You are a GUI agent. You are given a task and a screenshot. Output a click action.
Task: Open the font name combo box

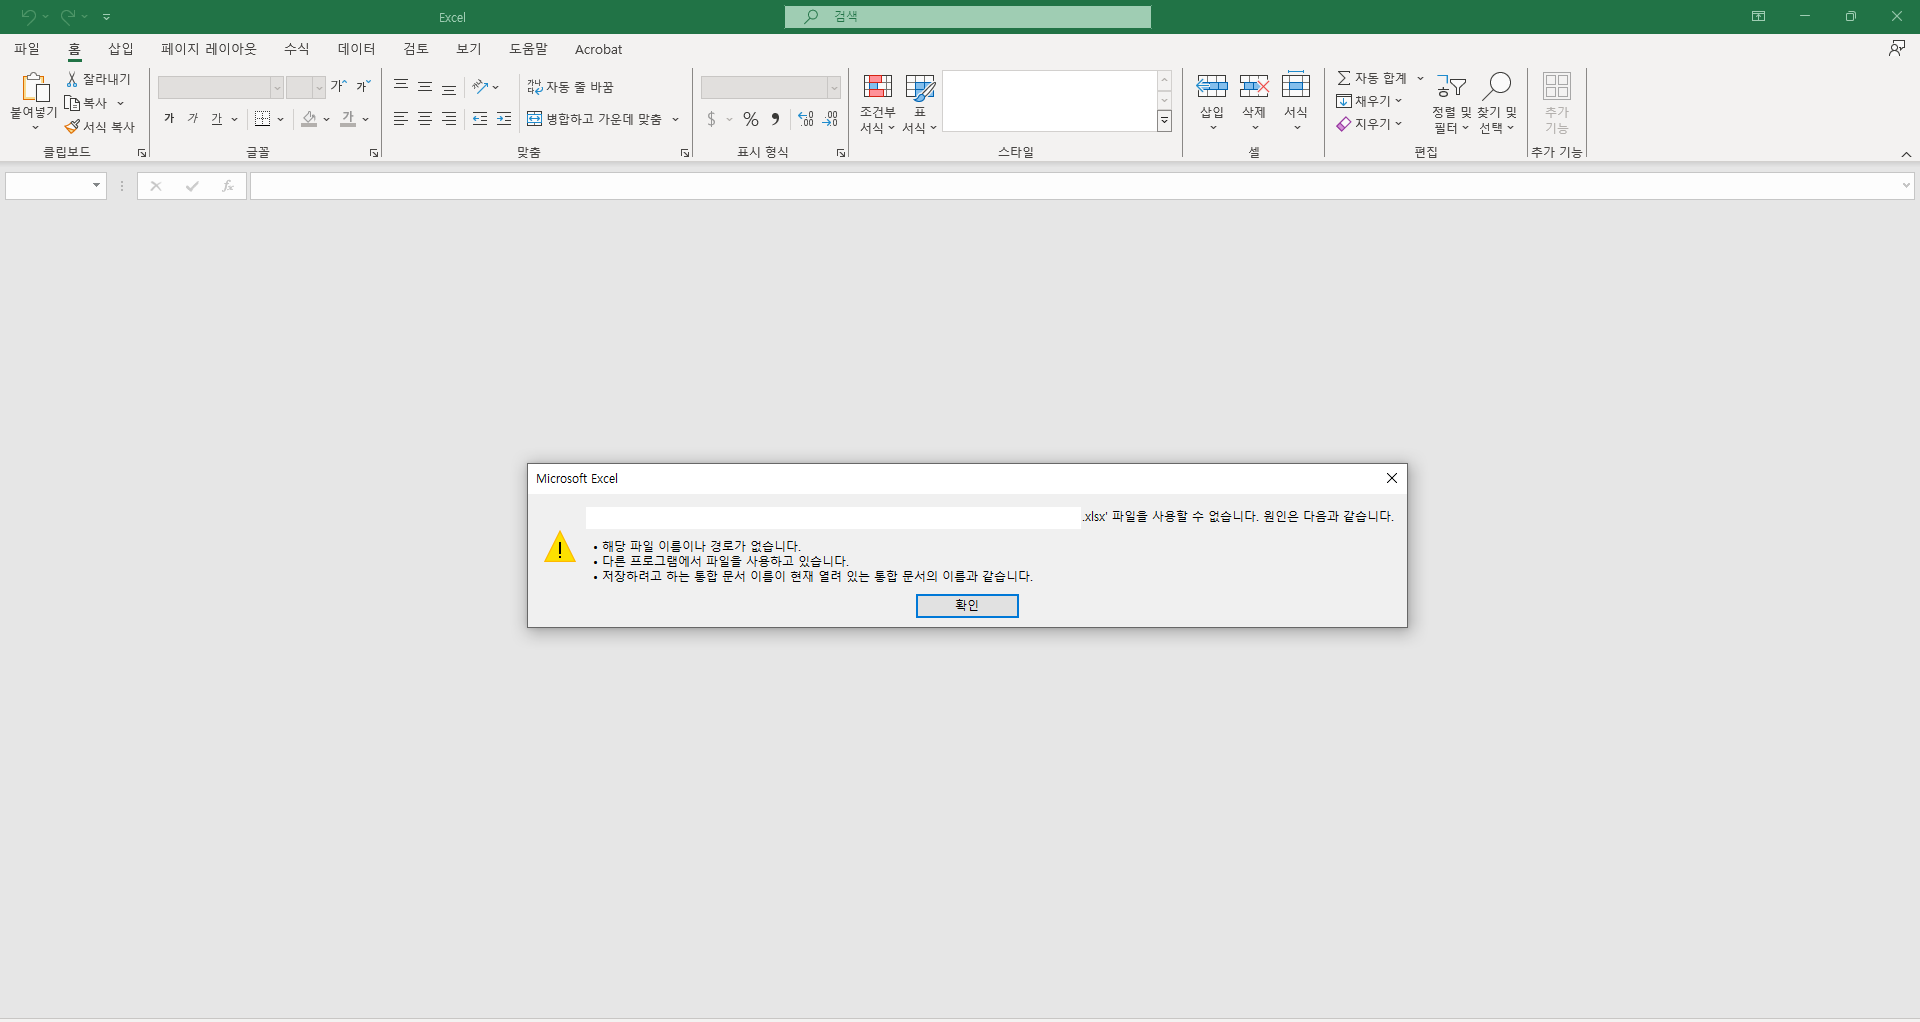coord(221,88)
